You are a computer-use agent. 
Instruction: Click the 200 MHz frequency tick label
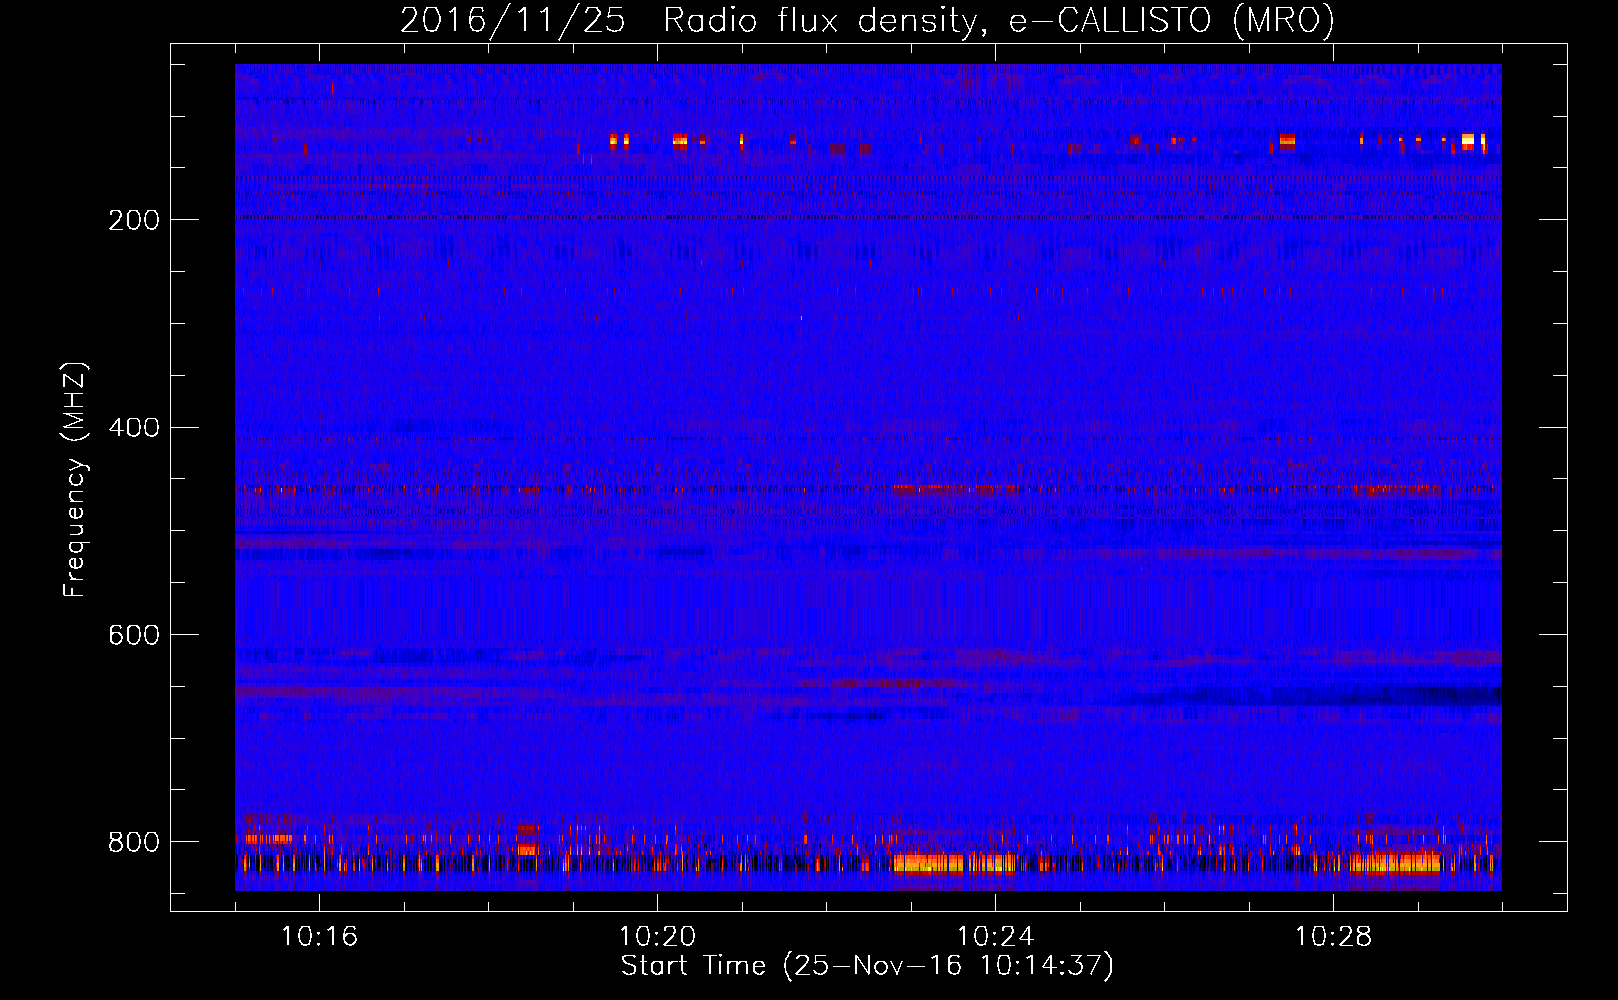click(134, 220)
